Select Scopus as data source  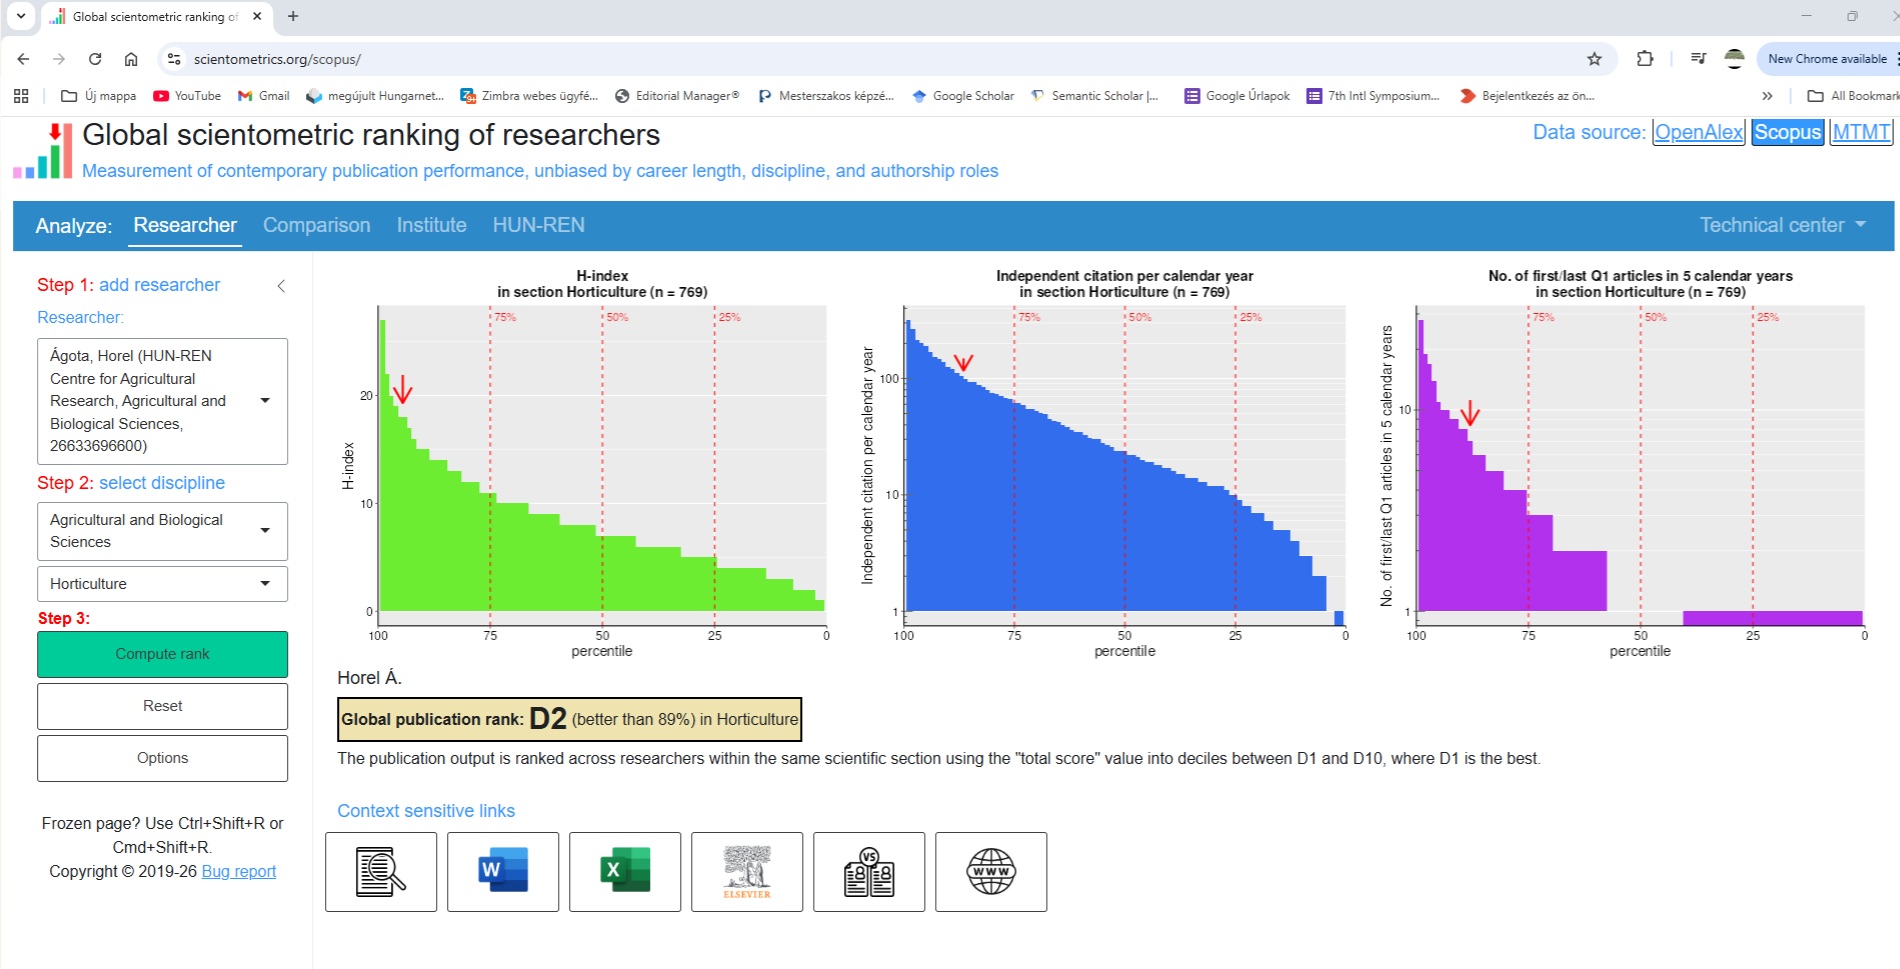point(1787,132)
